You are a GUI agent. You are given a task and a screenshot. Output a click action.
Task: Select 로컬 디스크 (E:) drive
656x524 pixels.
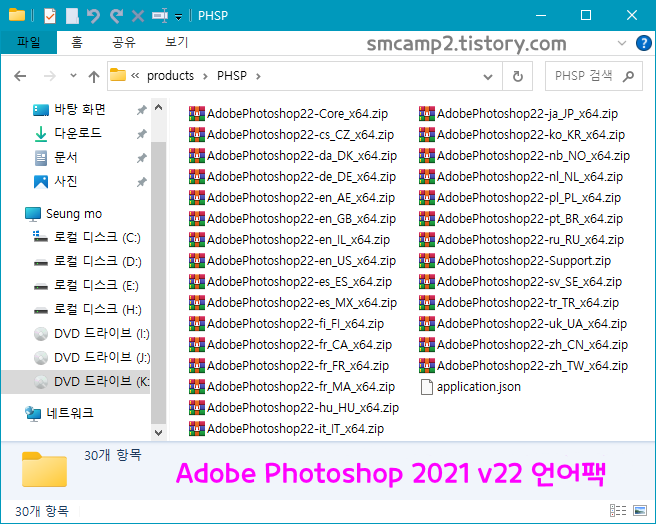click(96, 285)
